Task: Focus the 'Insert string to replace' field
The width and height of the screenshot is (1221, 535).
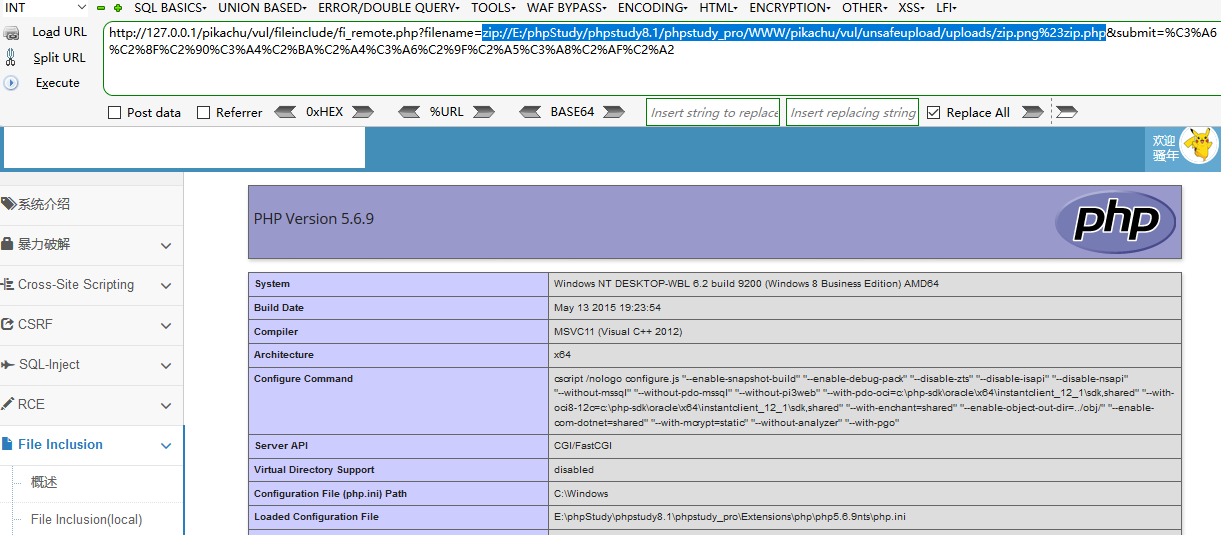Action: pos(714,112)
